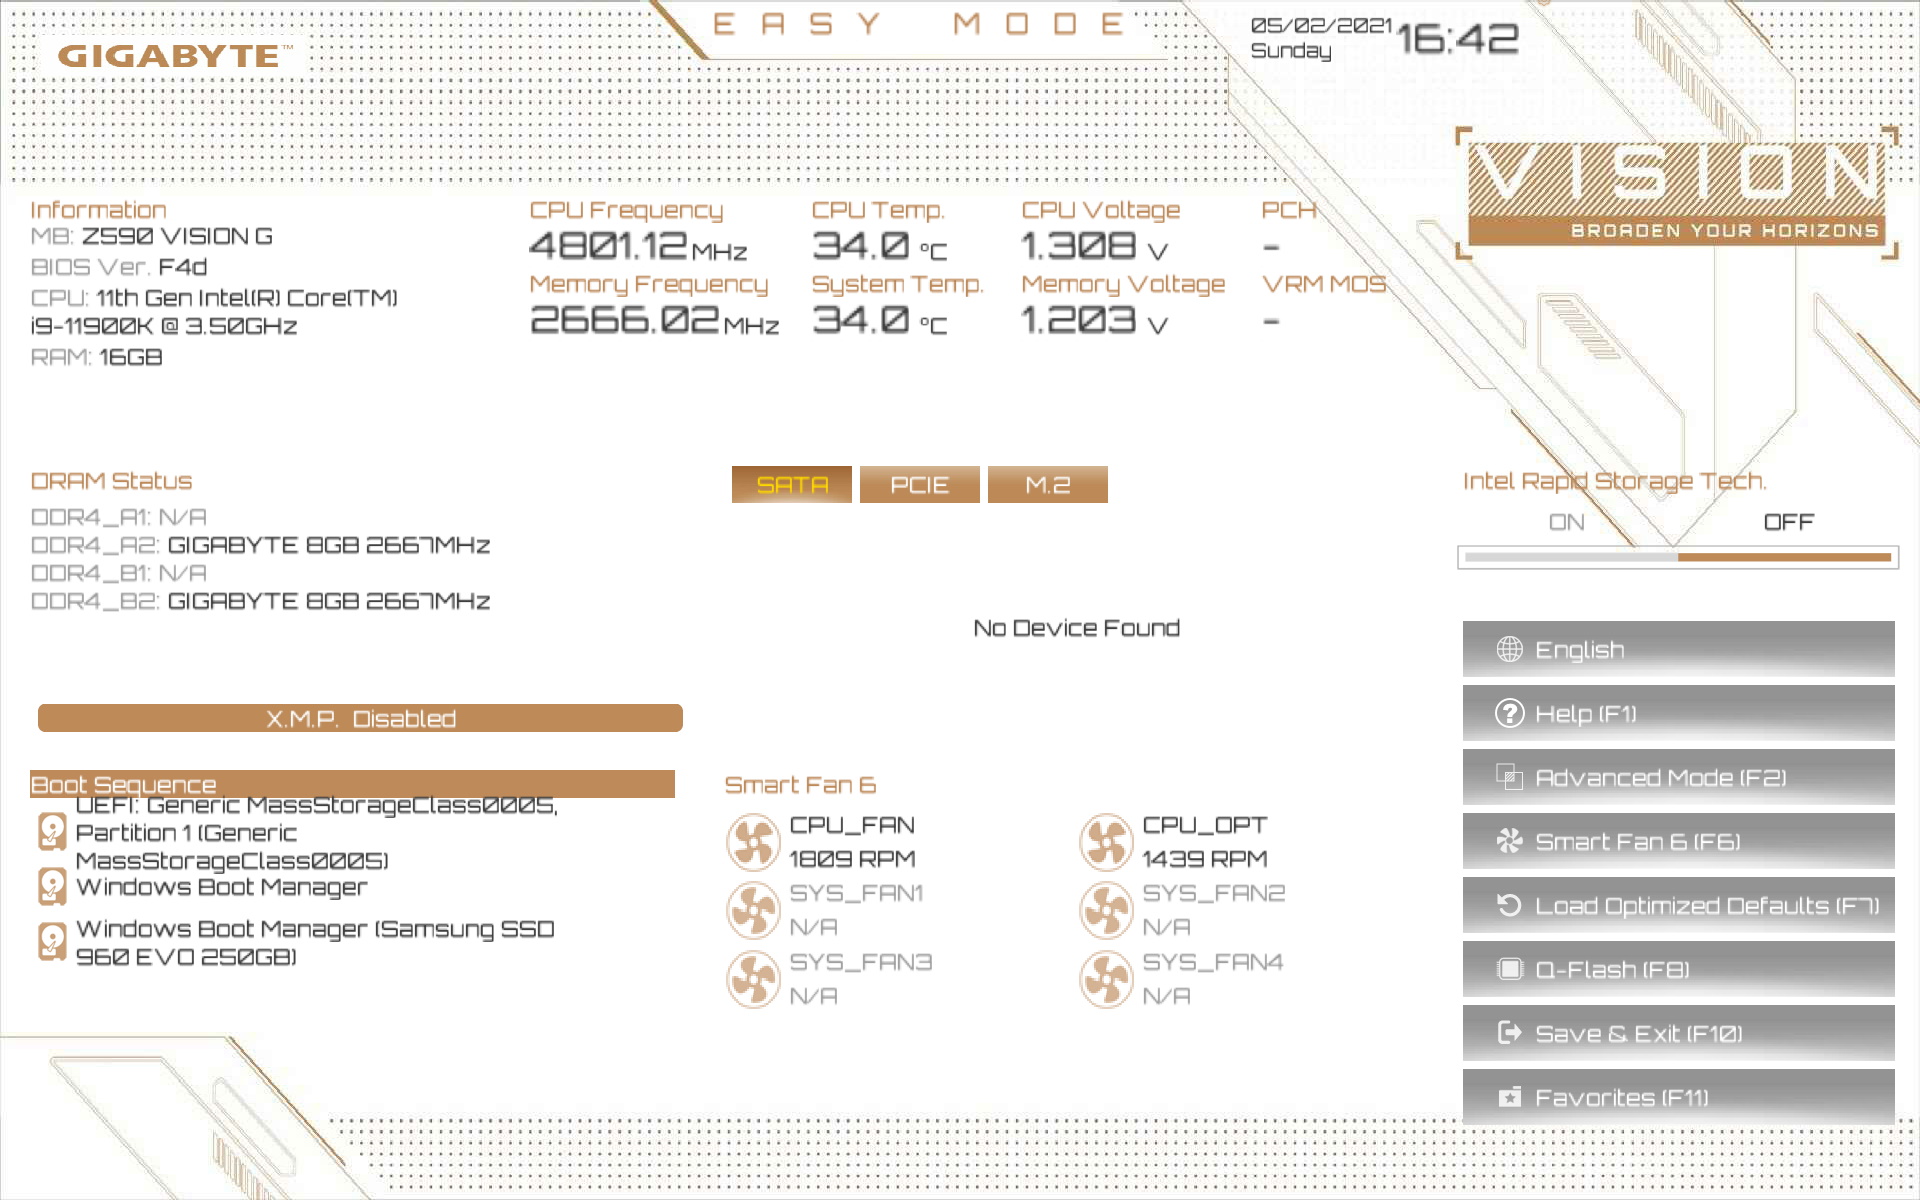Click the SYS_FAN1 fan icon
The width and height of the screenshot is (1920, 1200).
(753, 910)
